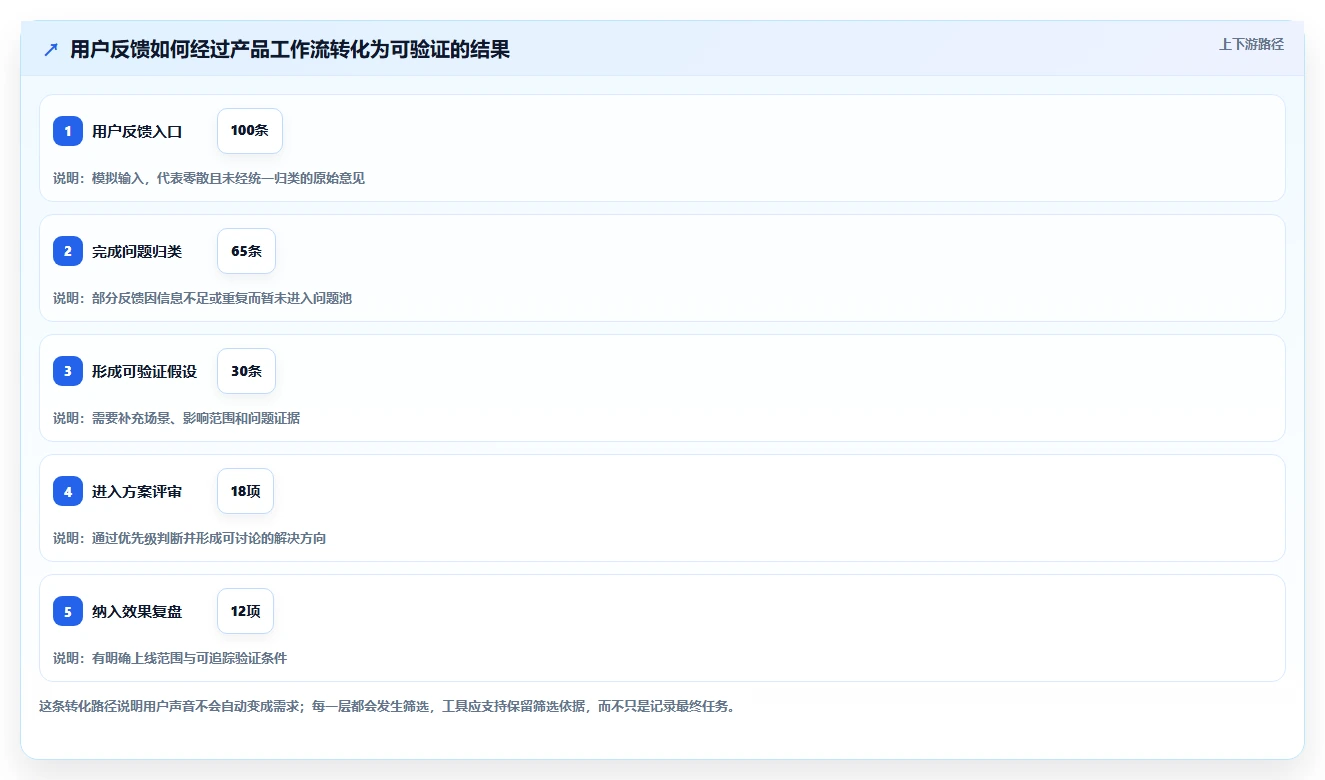Click the 完成问题归类 step label

pyautogui.click(x=137, y=251)
